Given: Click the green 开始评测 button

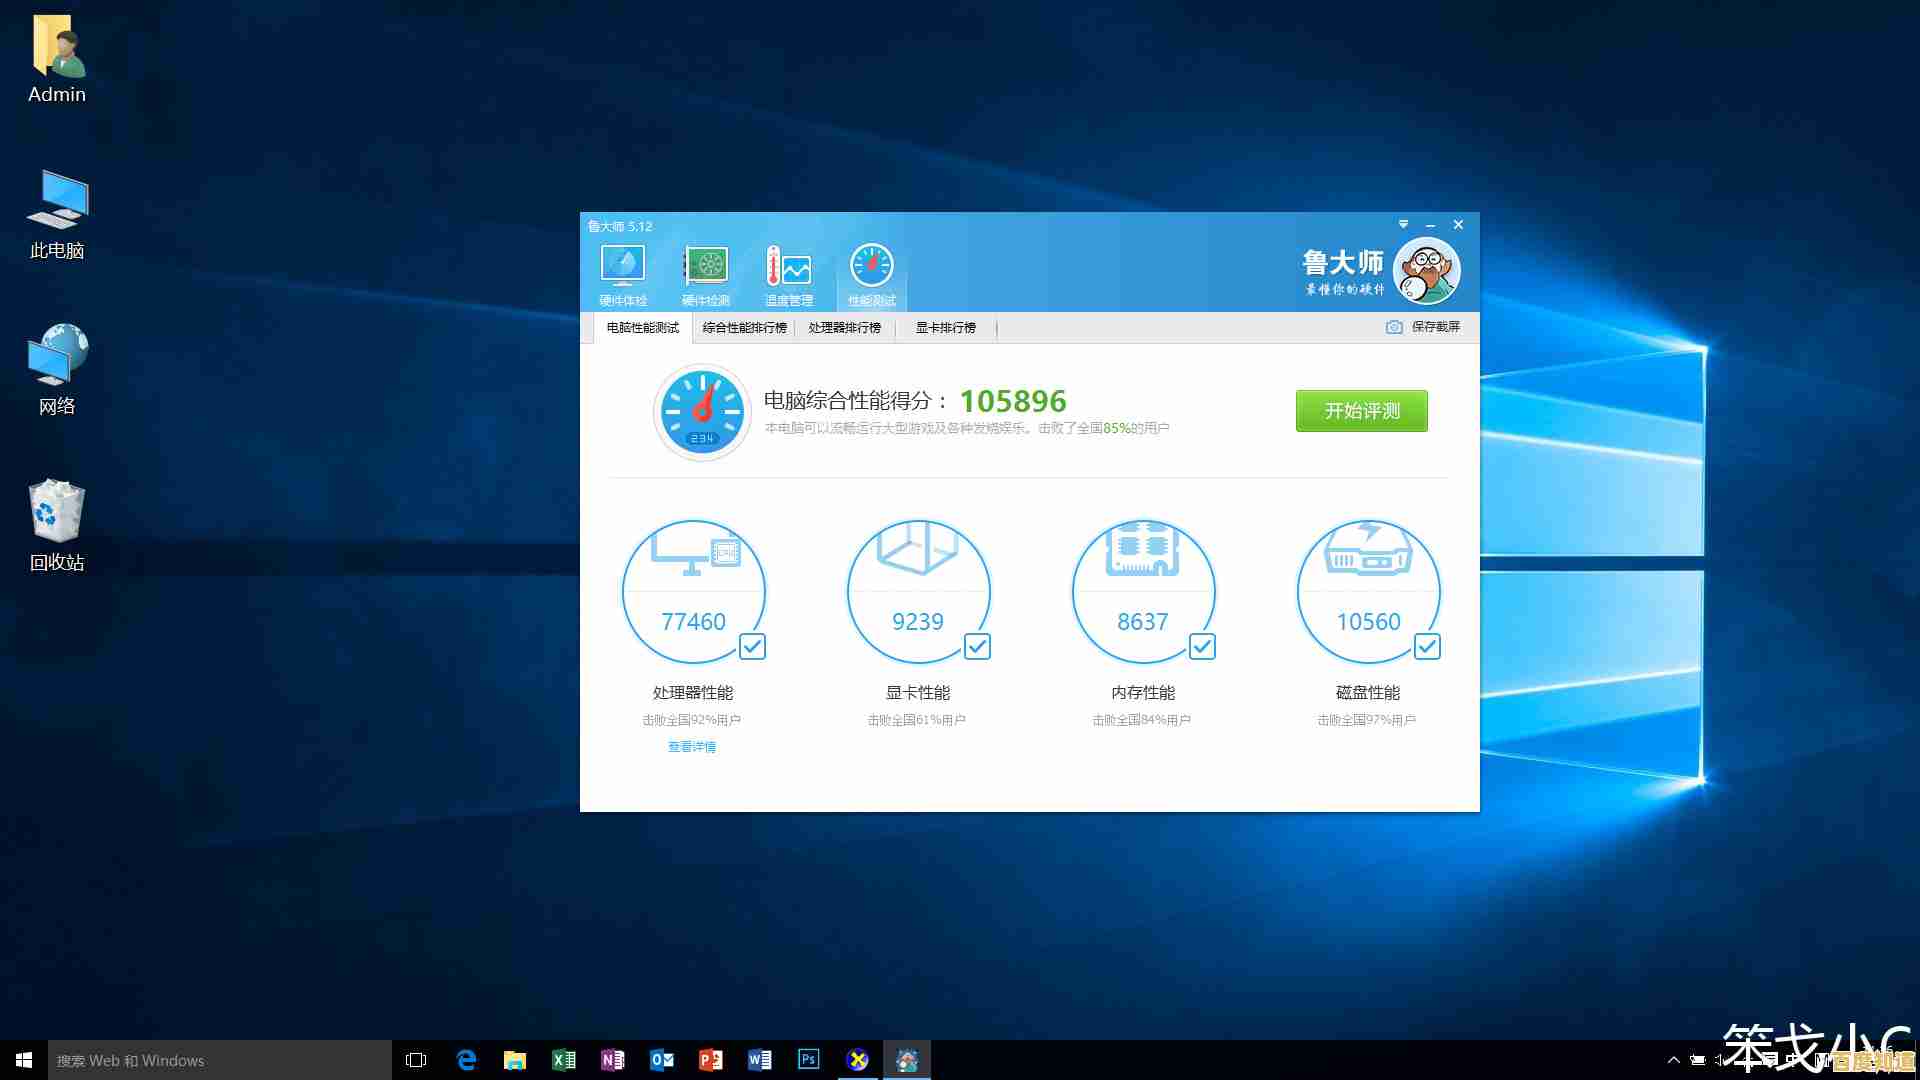Looking at the screenshot, I should point(1361,411).
